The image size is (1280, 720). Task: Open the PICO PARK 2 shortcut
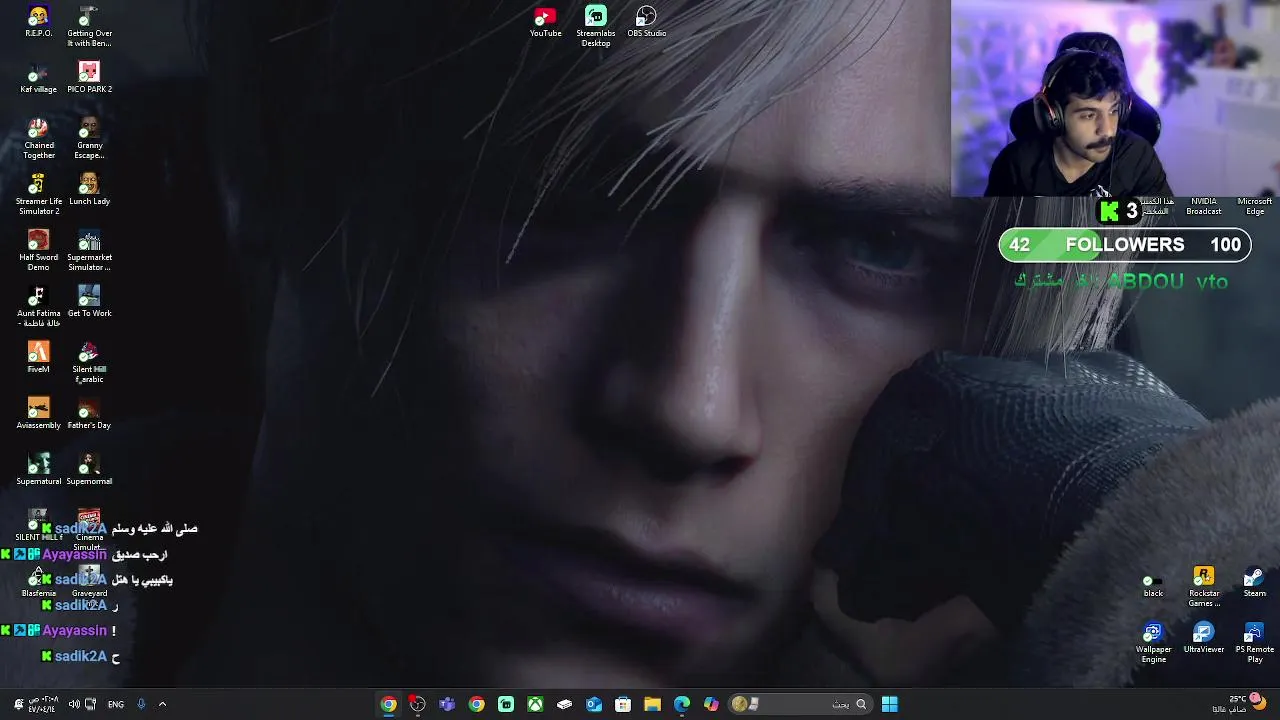pyautogui.click(x=89, y=78)
